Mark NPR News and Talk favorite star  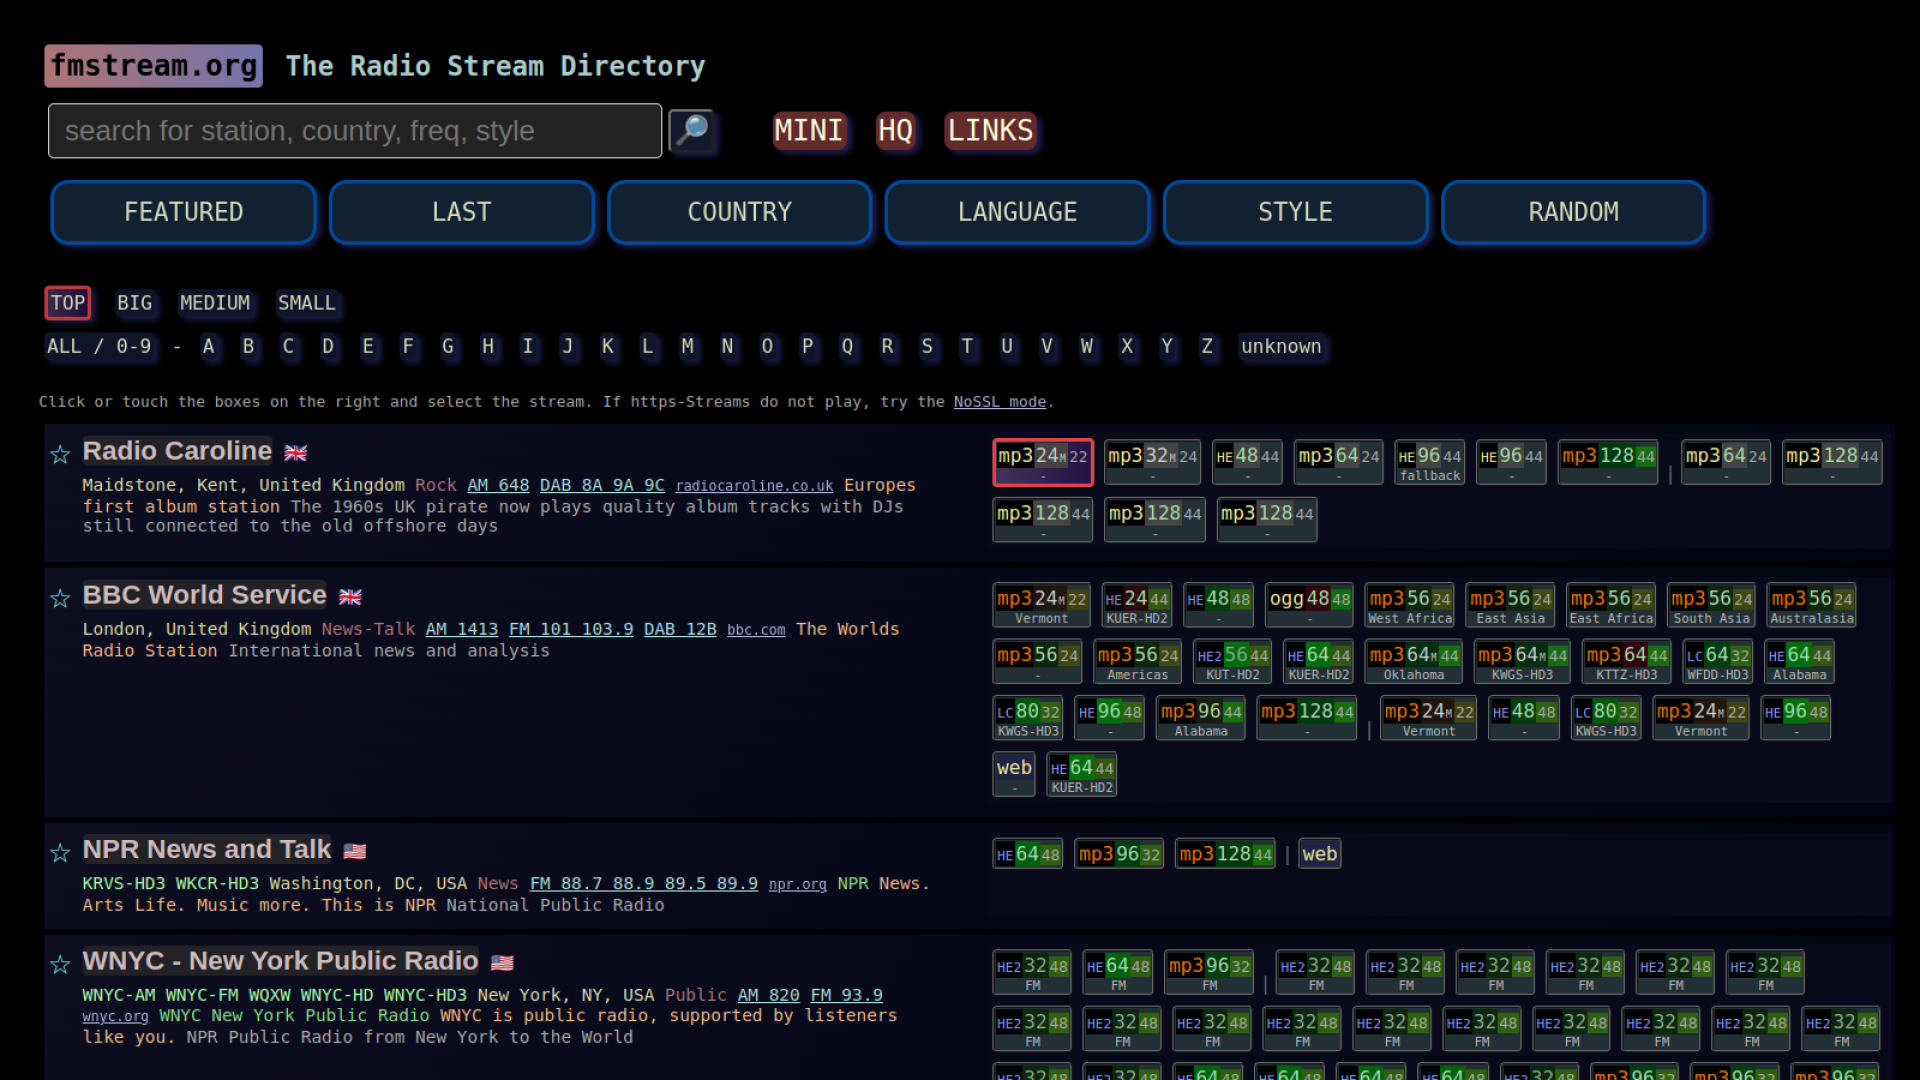point(60,852)
